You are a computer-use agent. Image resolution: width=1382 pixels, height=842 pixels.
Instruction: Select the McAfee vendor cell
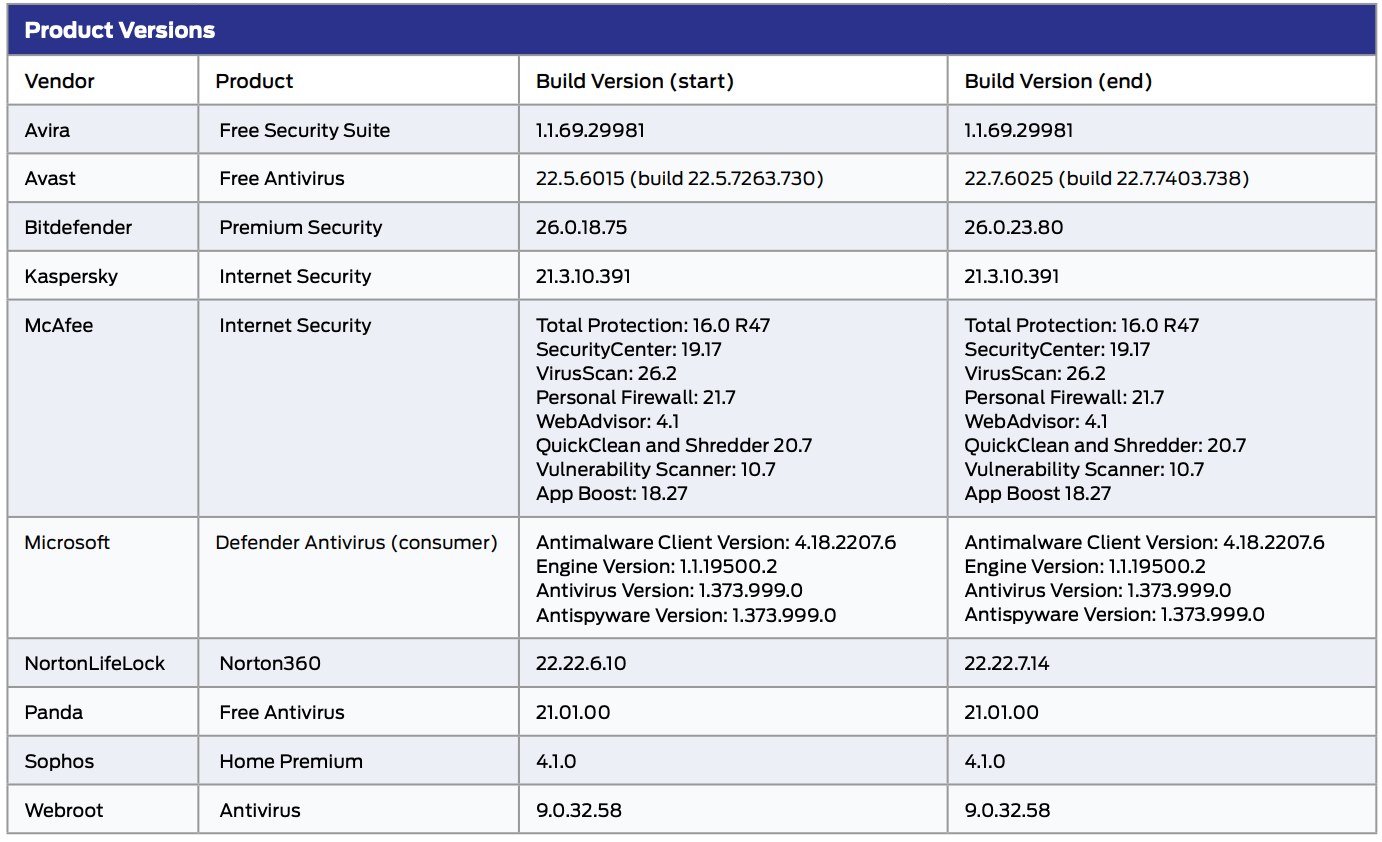click(59, 325)
